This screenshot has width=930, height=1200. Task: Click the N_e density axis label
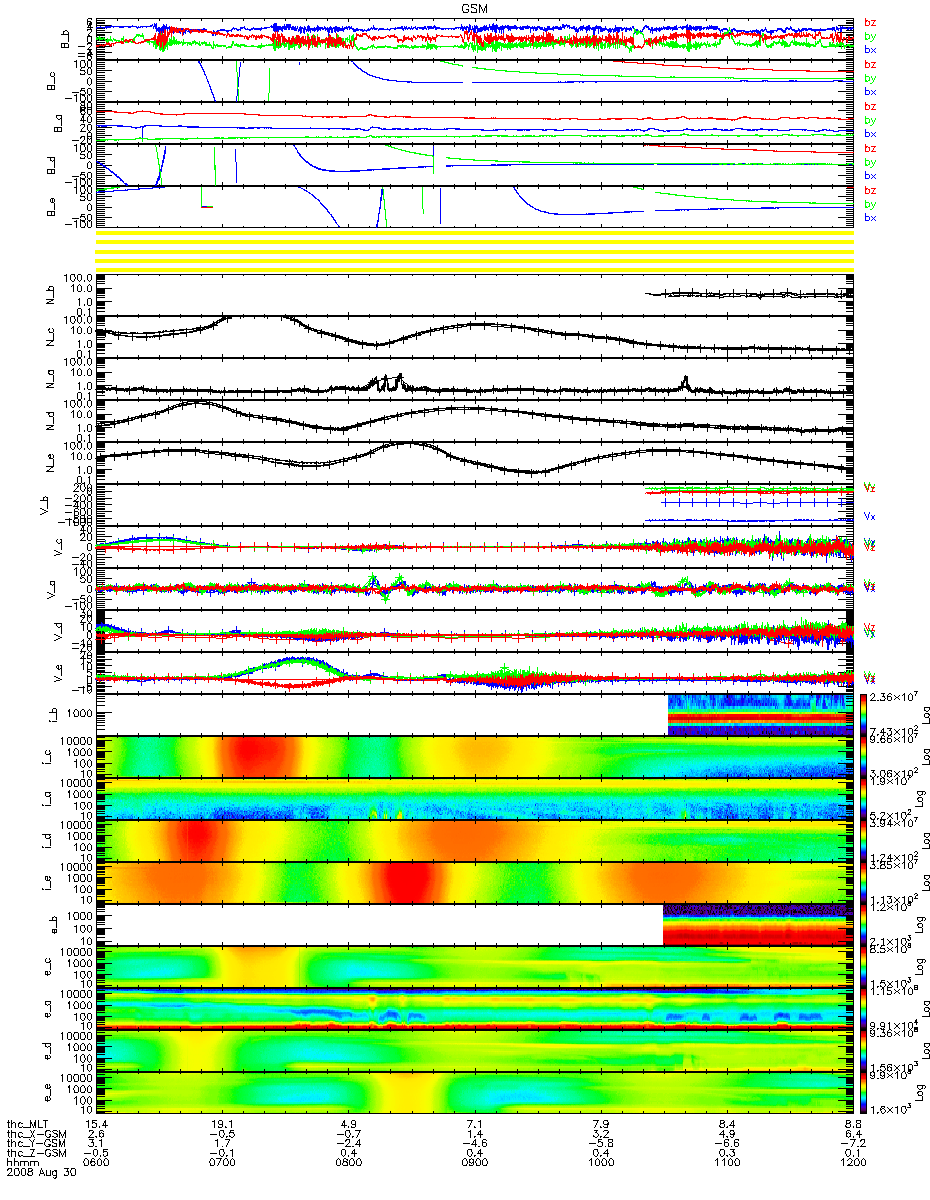pos(50,462)
